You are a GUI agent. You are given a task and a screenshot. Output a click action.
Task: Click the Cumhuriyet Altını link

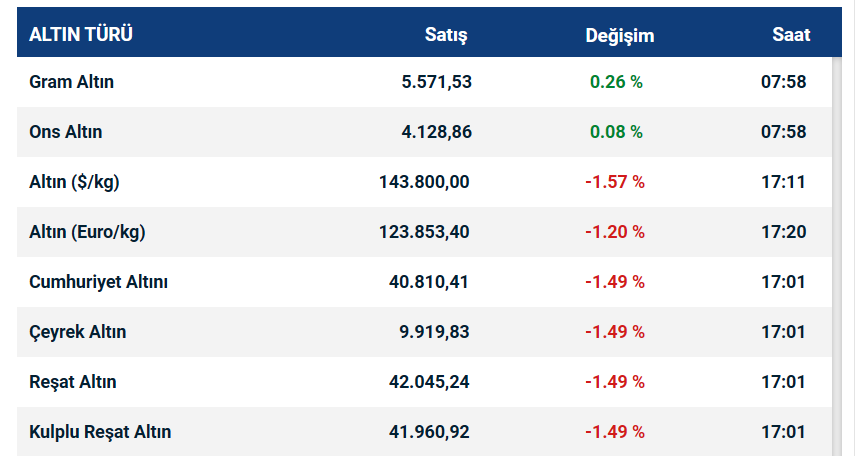pyautogui.click(x=98, y=282)
